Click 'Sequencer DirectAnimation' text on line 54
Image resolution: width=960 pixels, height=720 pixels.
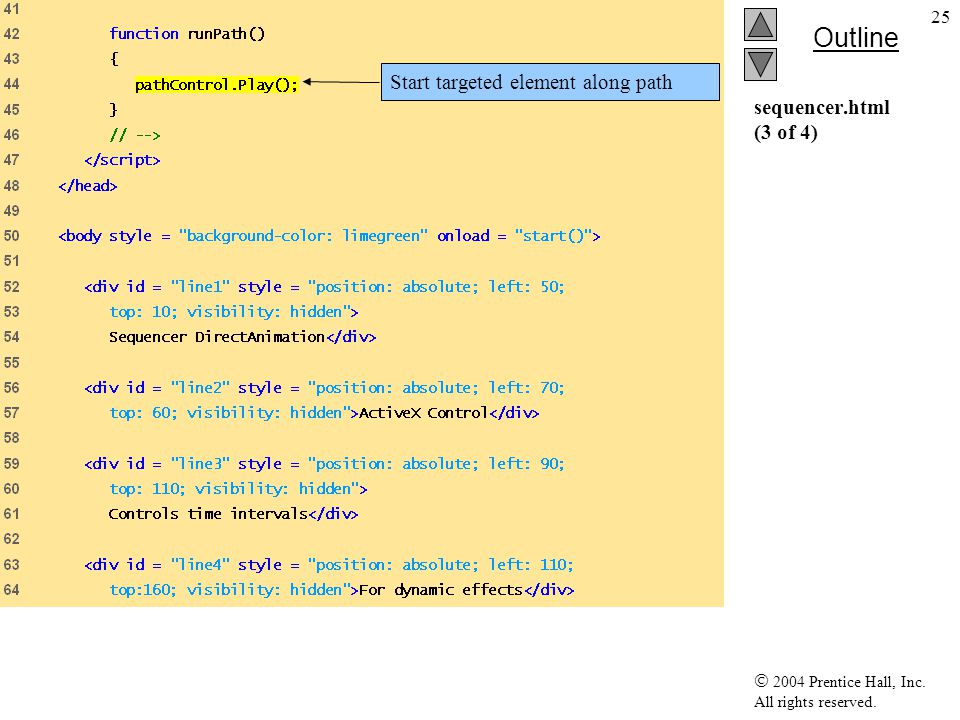(x=217, y=337)
